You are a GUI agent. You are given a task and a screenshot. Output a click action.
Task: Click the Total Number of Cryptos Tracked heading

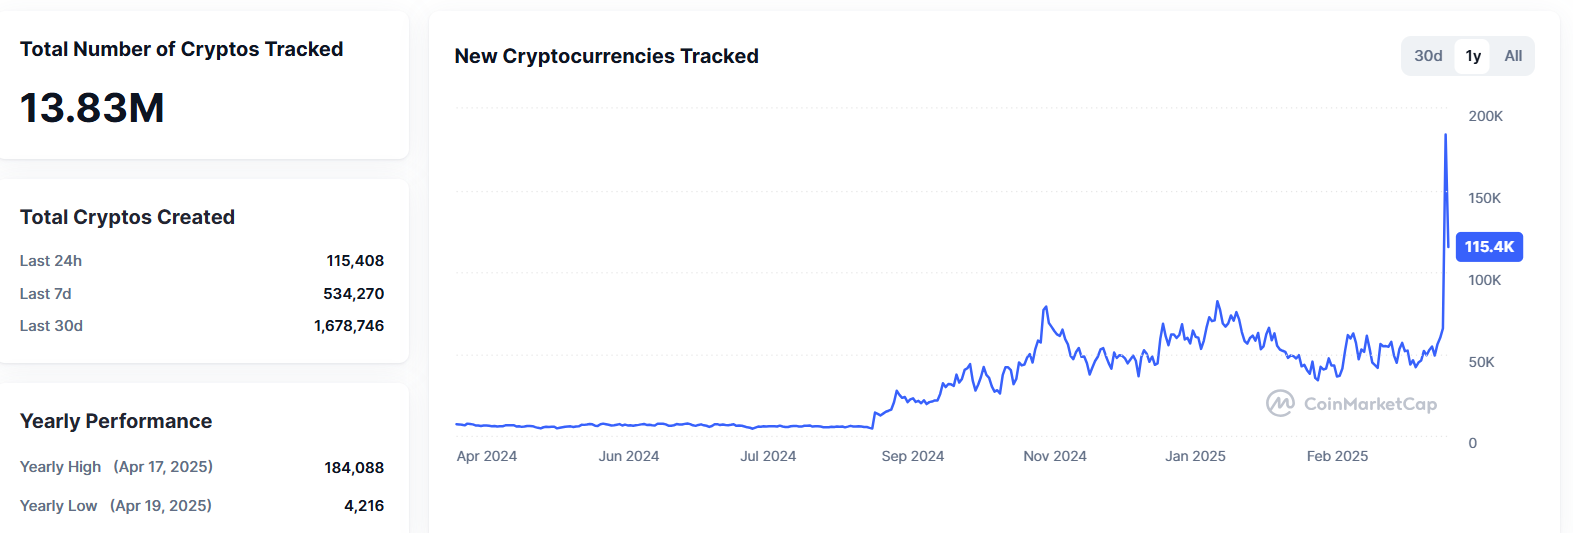181,49
